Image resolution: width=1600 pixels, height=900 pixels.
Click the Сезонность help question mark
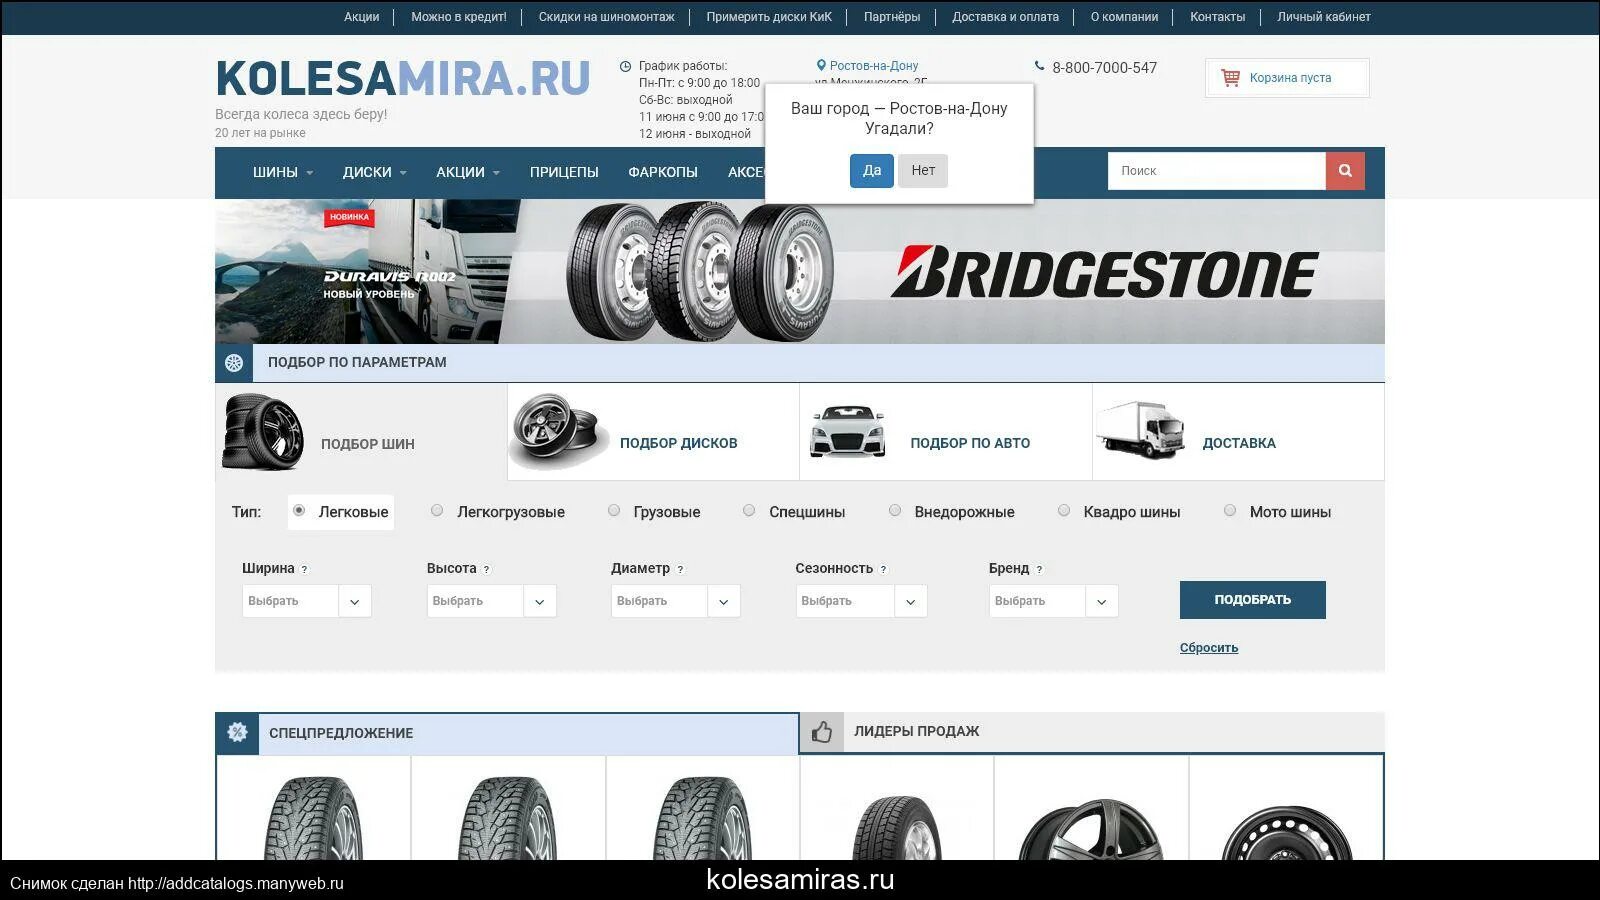[883, 569]
